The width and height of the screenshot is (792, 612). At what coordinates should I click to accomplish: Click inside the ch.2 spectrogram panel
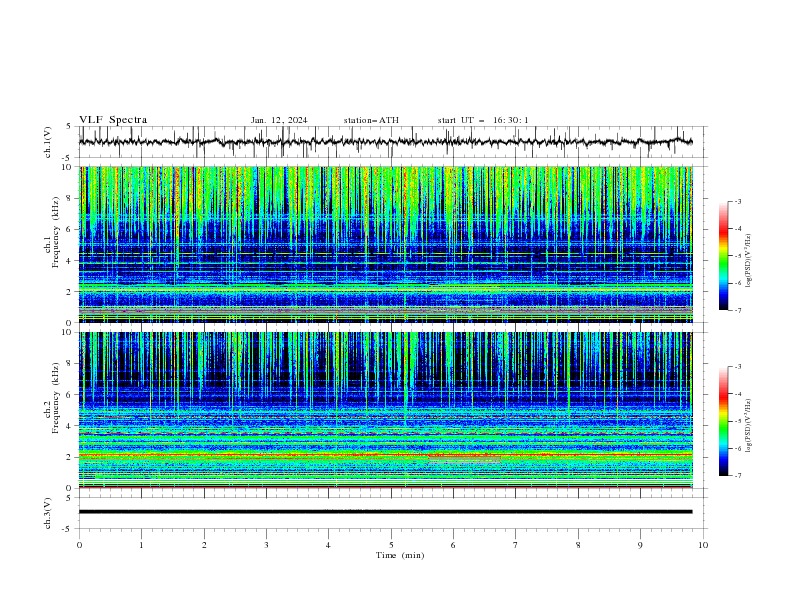coord(385,410)
